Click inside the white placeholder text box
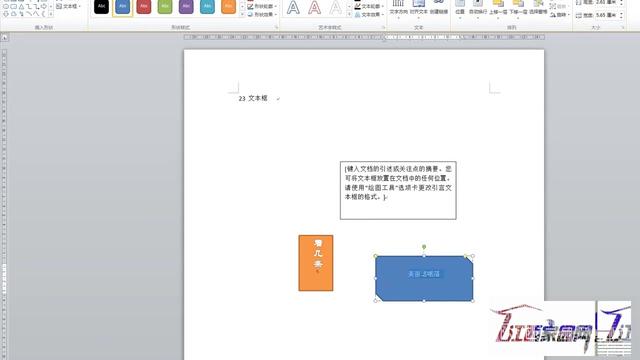This screenshot has height=360, width=640. (398, 190)
